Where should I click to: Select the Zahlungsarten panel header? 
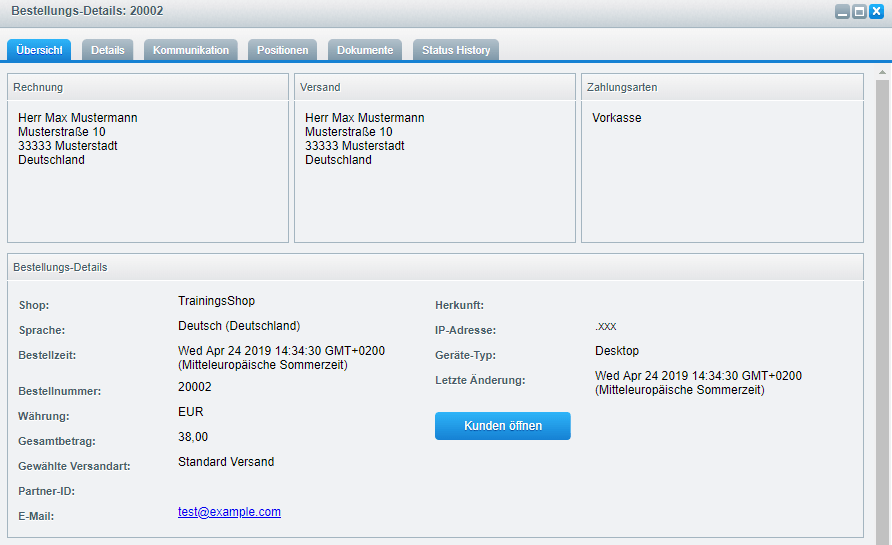click(722, 87)
